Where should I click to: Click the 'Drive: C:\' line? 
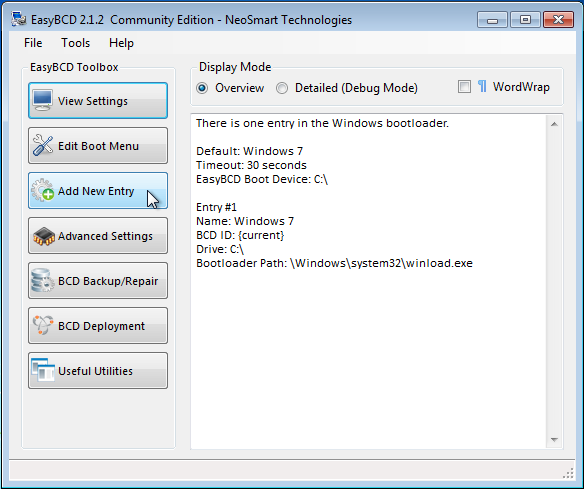coord(220,249)
